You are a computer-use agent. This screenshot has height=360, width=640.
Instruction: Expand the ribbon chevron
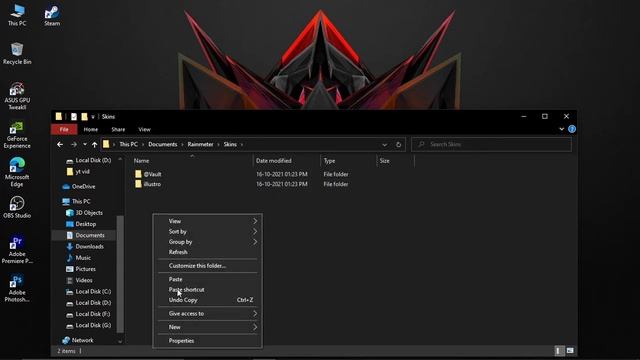coord(561,129)
